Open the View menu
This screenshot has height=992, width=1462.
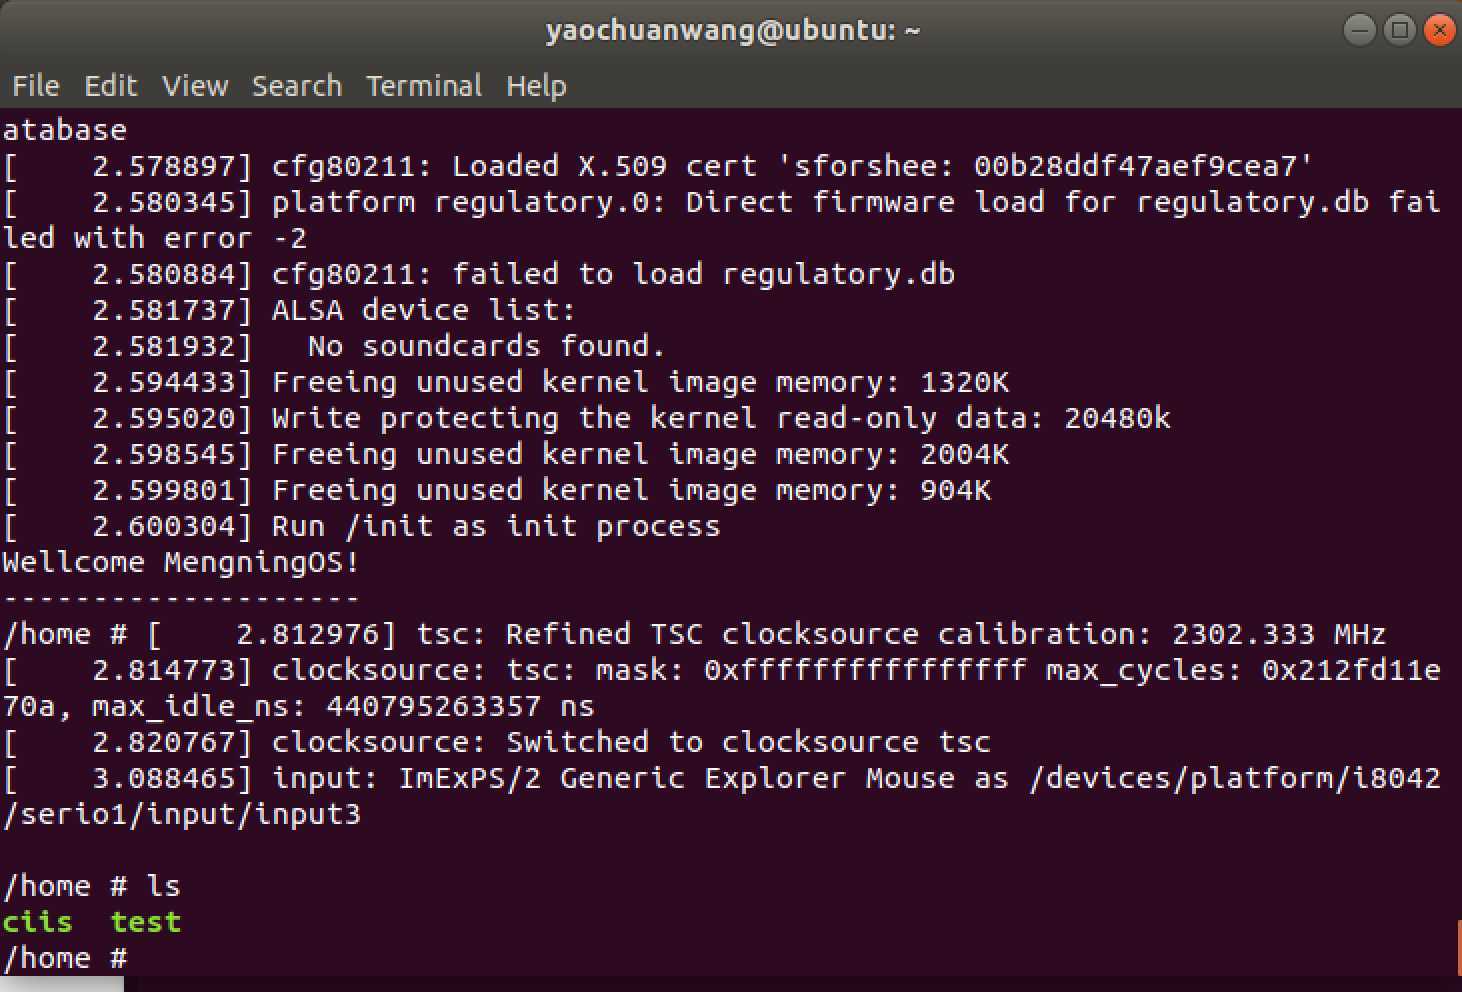tap(195, 86)
